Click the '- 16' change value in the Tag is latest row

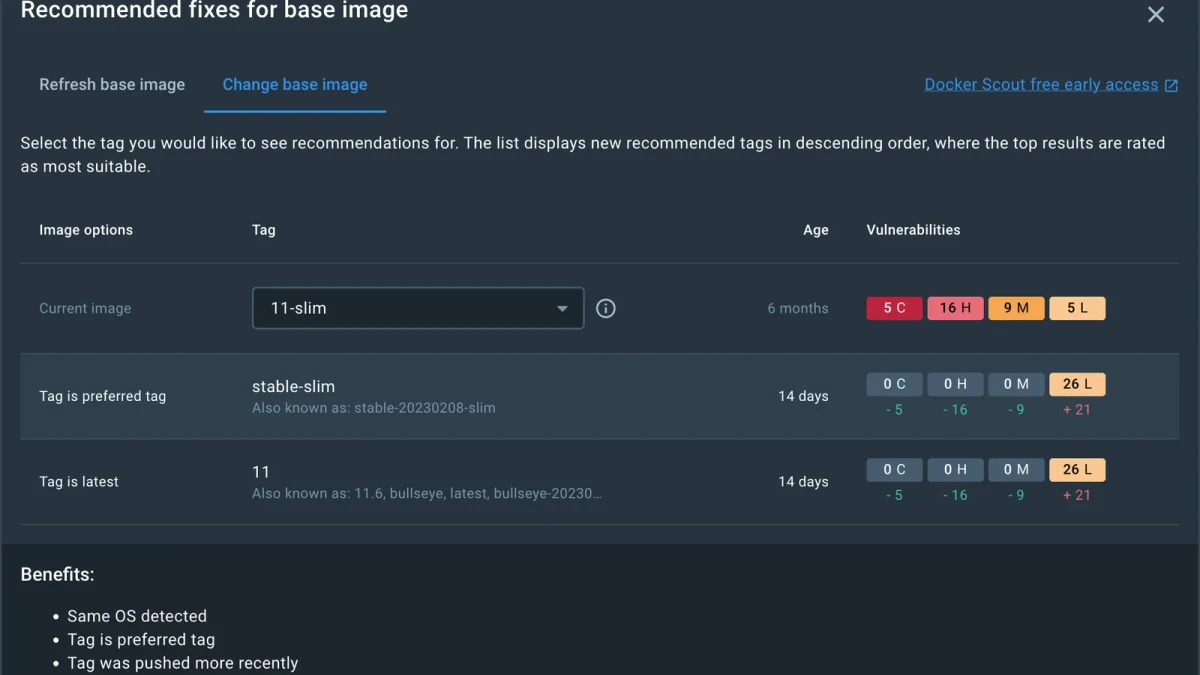coord(955,496)
